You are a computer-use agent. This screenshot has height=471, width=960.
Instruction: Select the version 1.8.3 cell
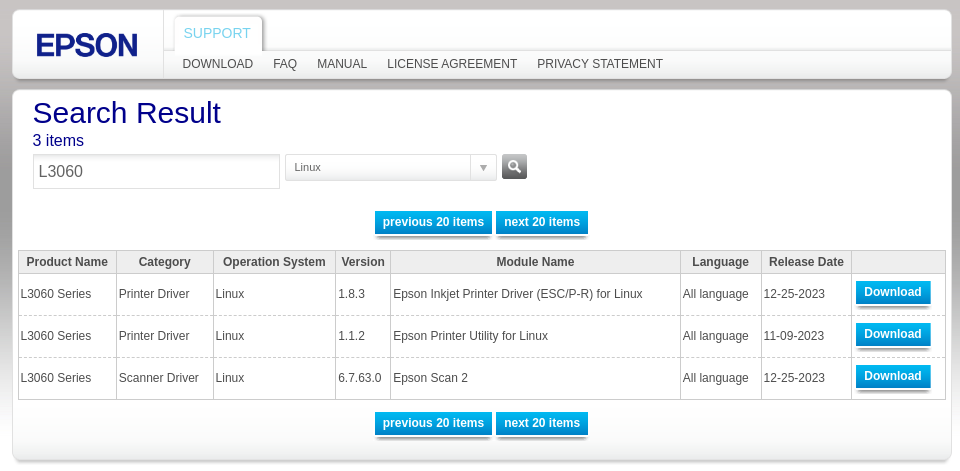[363, 294]
